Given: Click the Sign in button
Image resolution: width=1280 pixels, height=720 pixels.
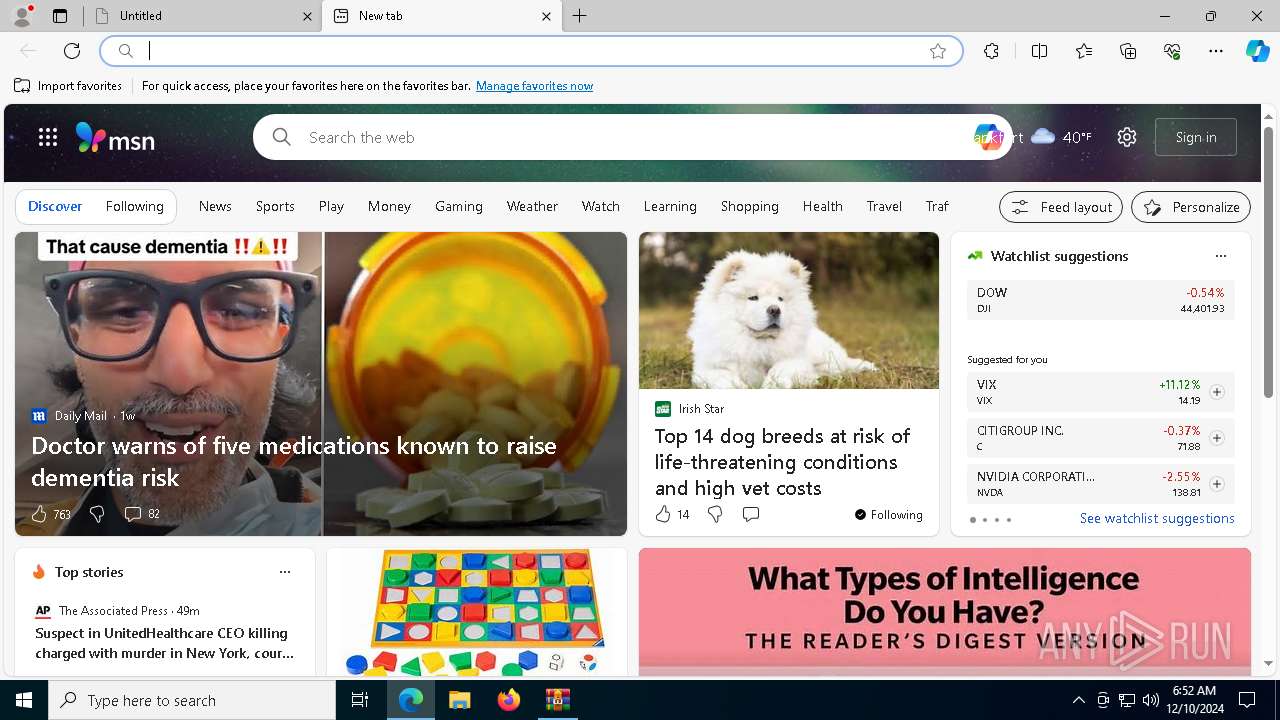Looking at the screenshot, I should pos(1196,137).
